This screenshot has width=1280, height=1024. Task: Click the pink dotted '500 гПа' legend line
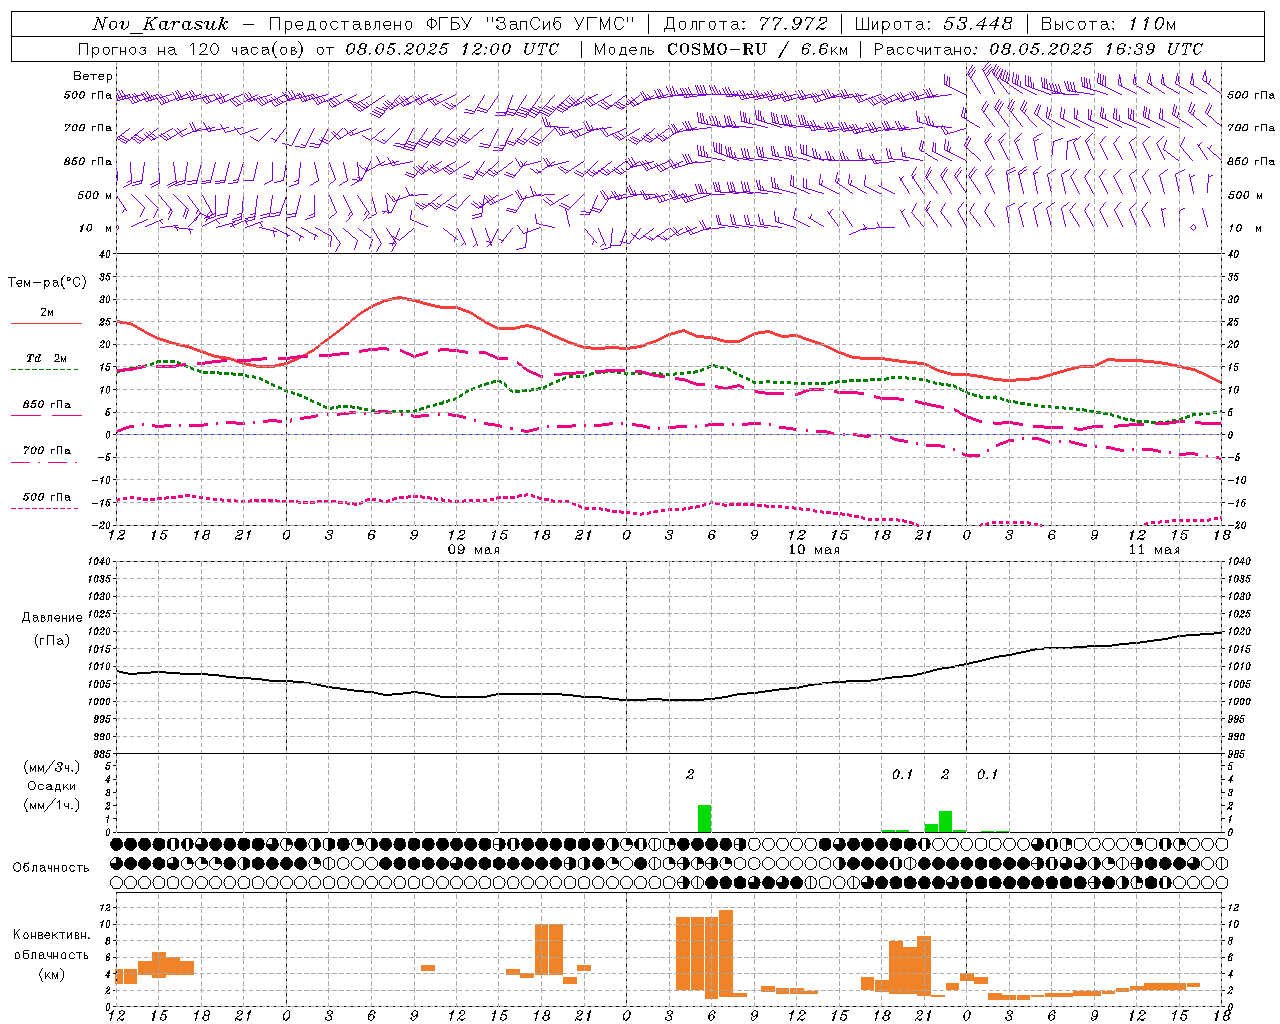point(45,509)
